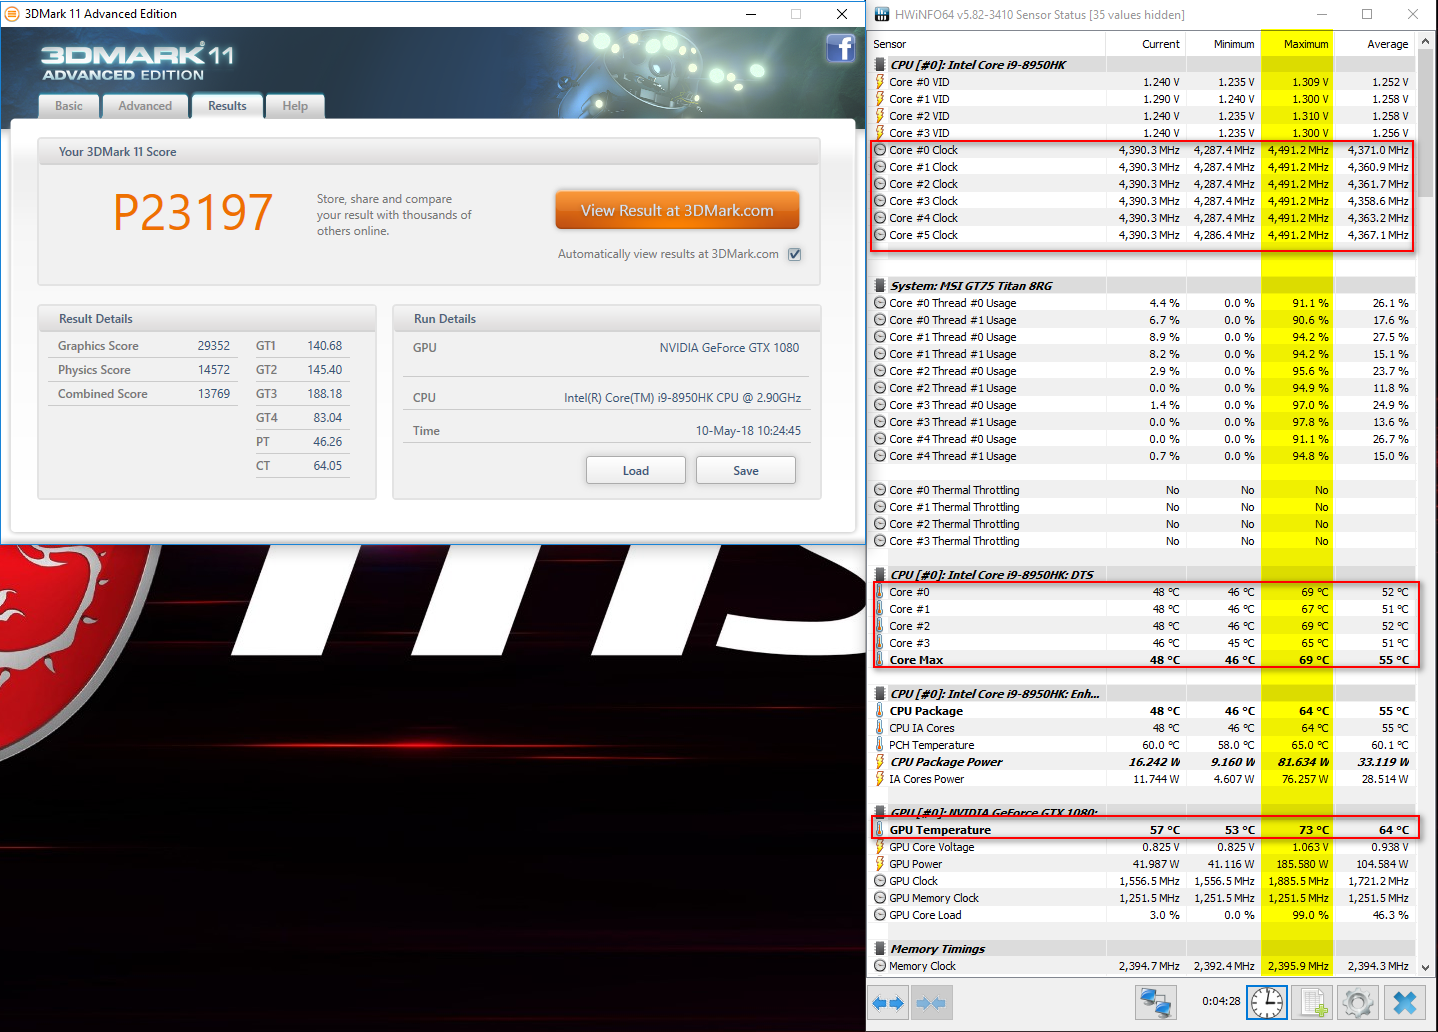Select the GPU Memory Clock row

pos(1141,898)
